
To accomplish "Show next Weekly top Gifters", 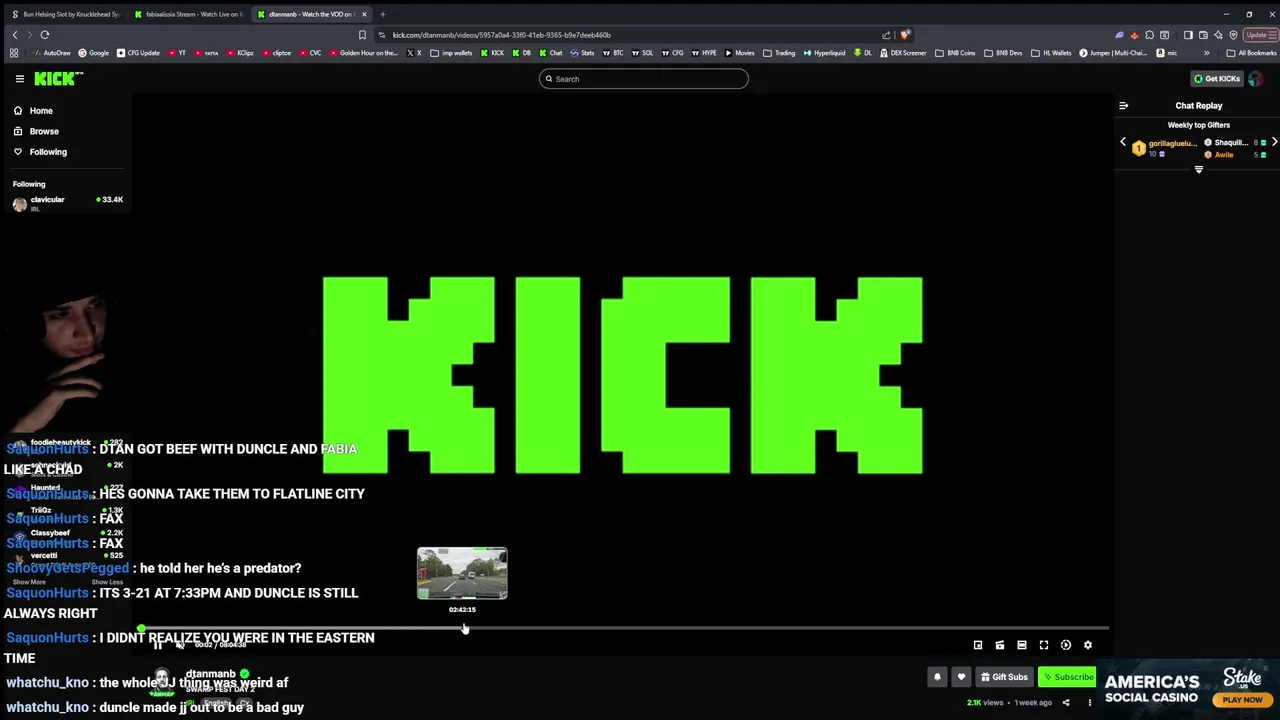I will point(1274,143).
